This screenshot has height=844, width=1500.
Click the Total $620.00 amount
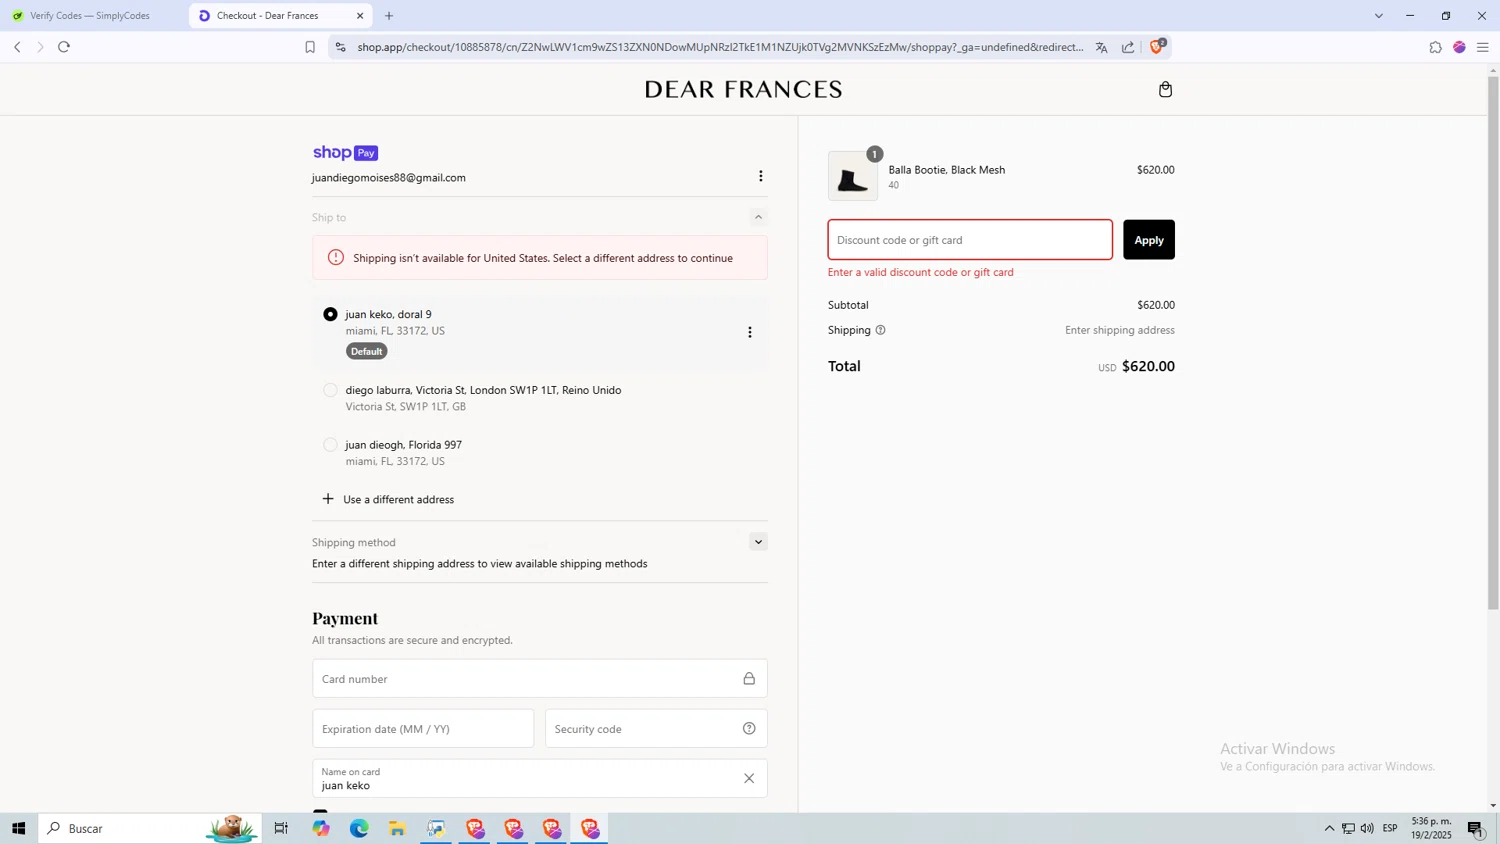(1148, 367)
